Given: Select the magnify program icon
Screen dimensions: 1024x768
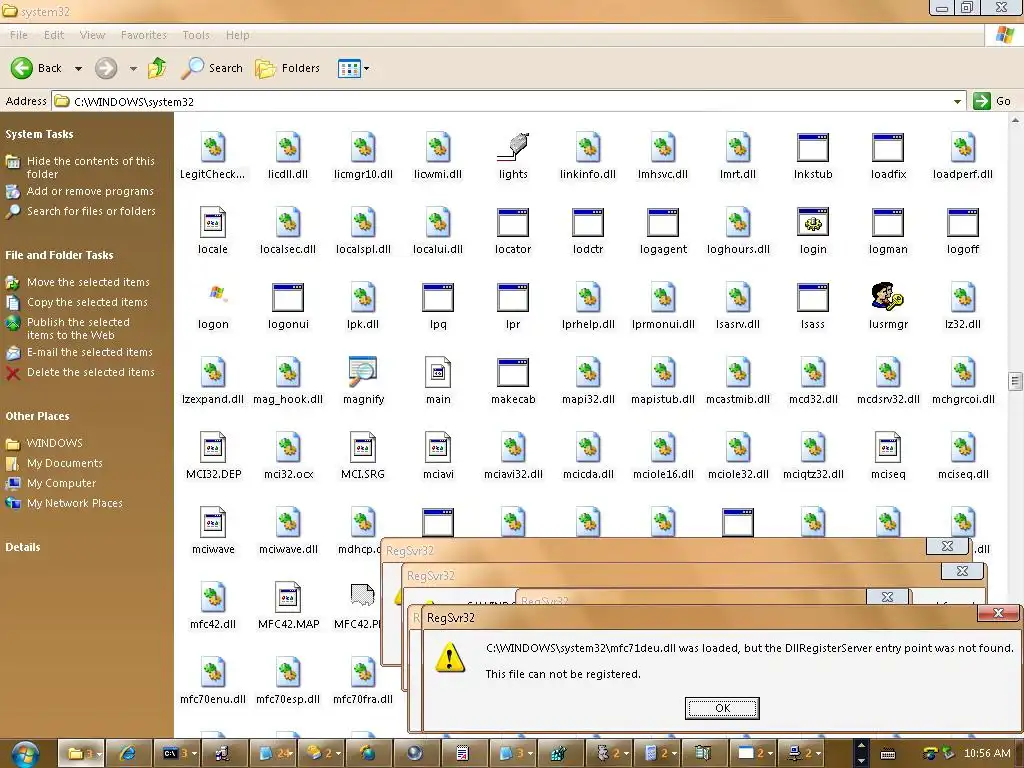Looking at the screenshot, I should tap(363, 372).
